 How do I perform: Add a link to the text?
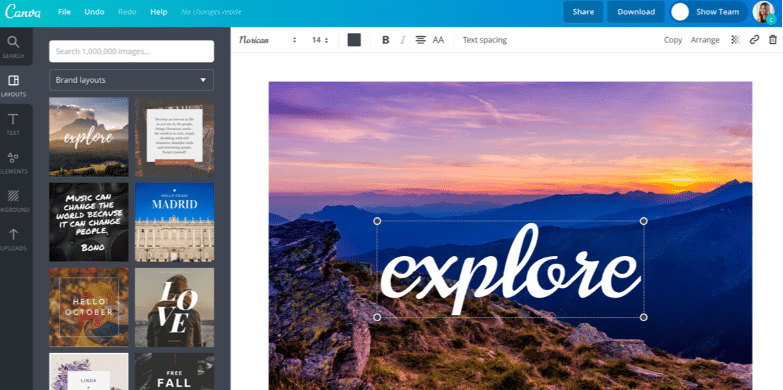coord(754,40)
